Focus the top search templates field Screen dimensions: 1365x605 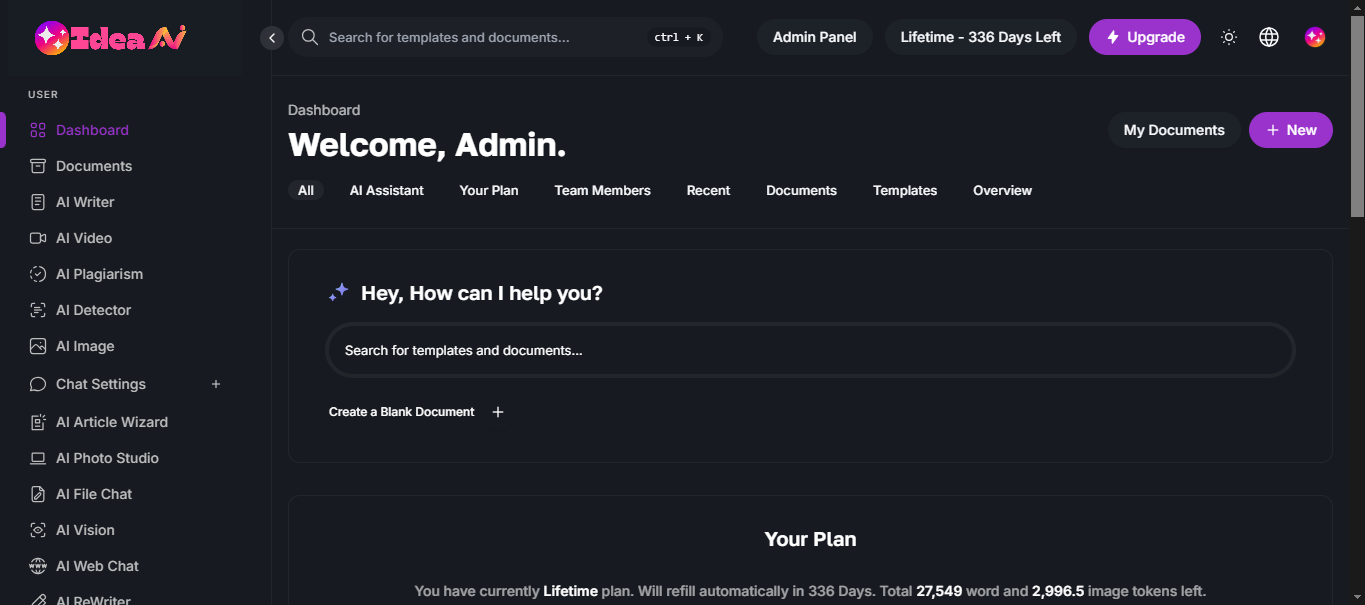(506, 37)
